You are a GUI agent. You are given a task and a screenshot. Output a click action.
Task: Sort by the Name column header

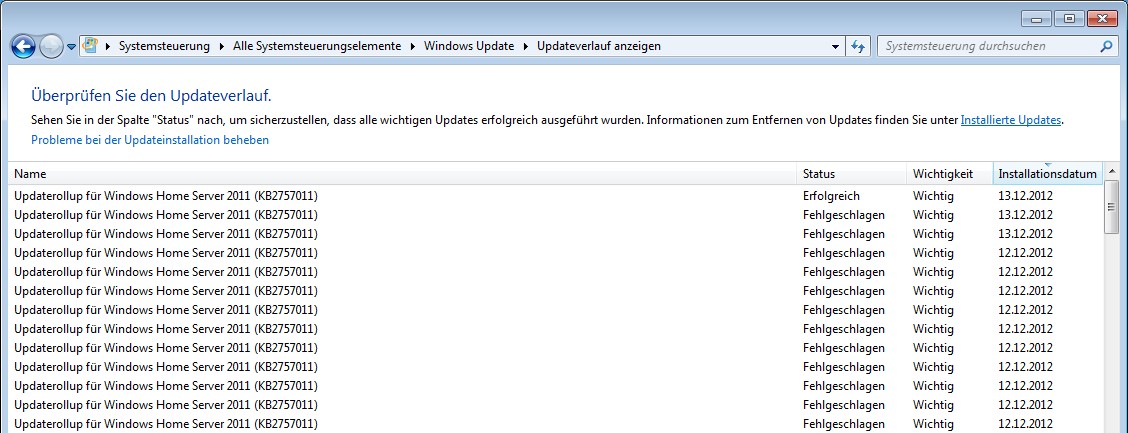403,173
